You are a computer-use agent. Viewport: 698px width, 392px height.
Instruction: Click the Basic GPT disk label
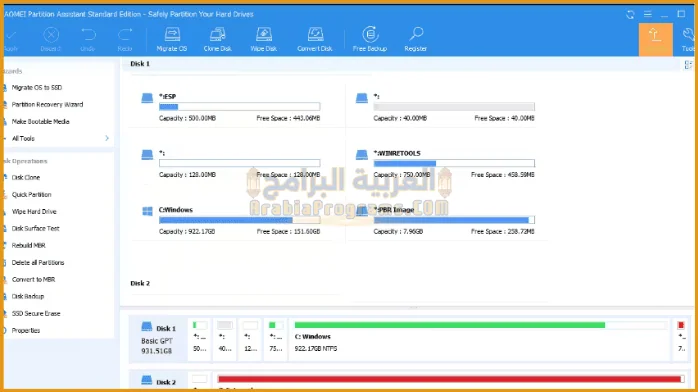[157, 341]
